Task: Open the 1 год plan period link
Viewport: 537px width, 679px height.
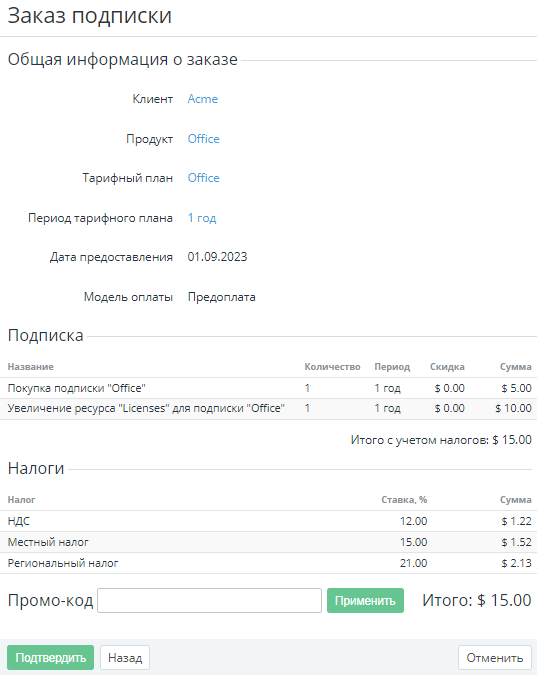Action: tap(202, 218)
